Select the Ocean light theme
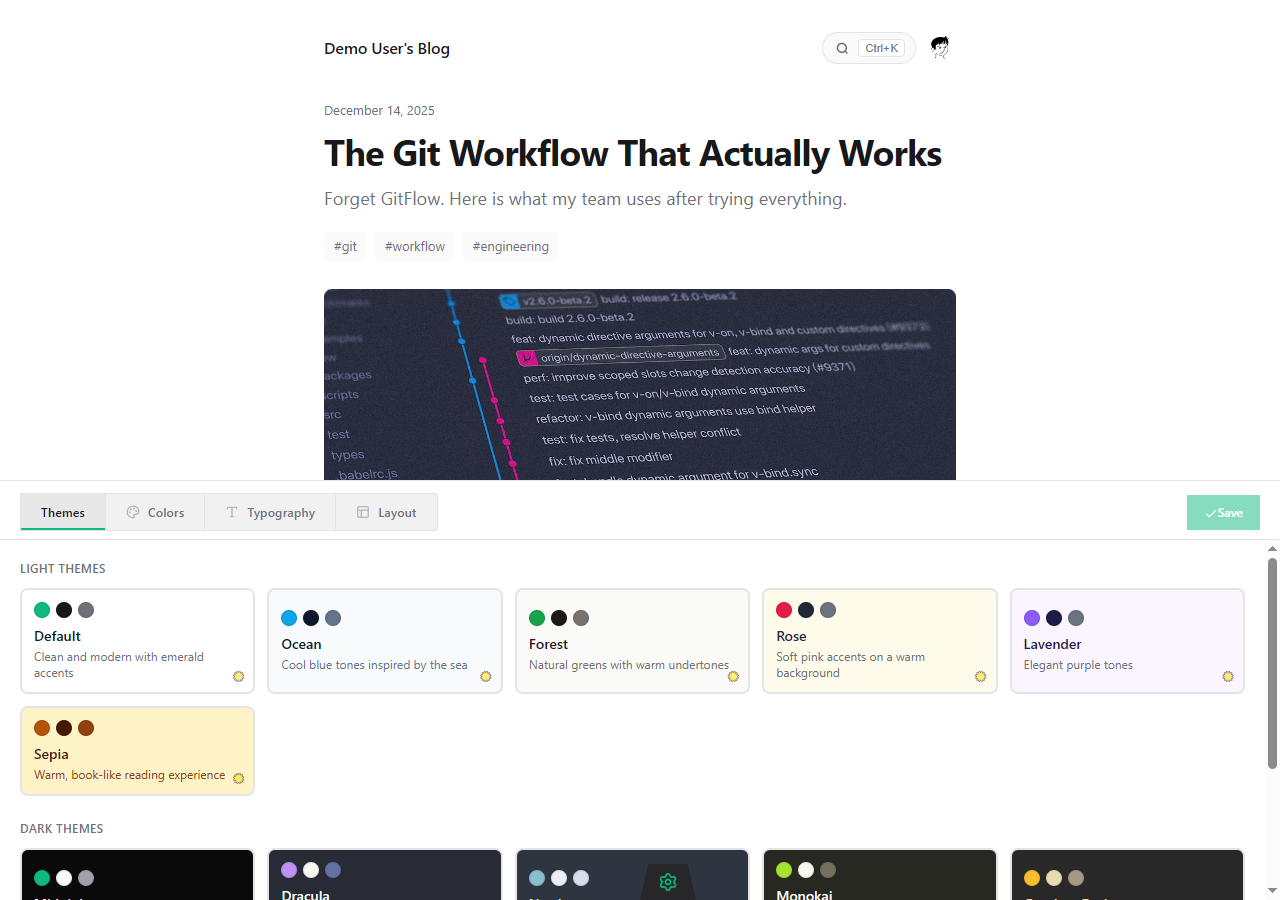 385,641
